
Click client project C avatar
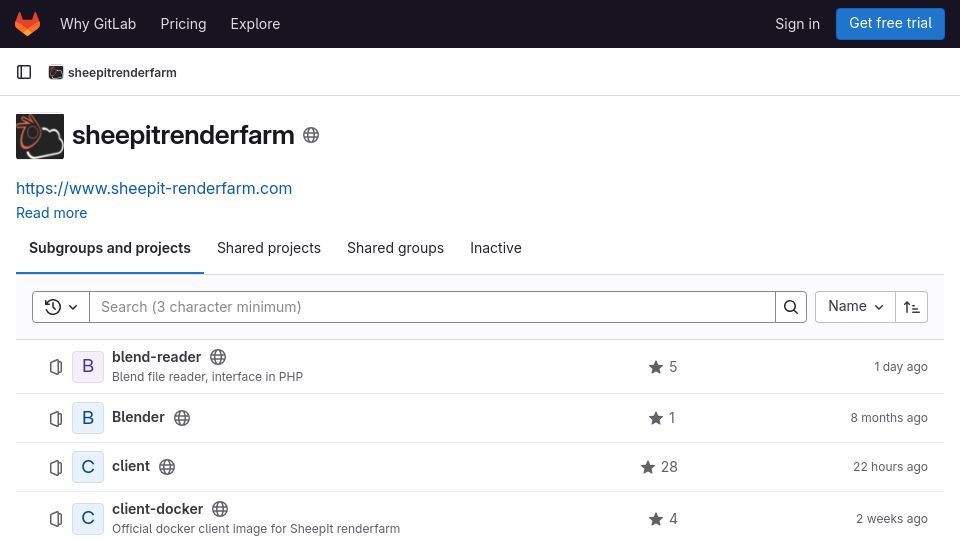88,467
